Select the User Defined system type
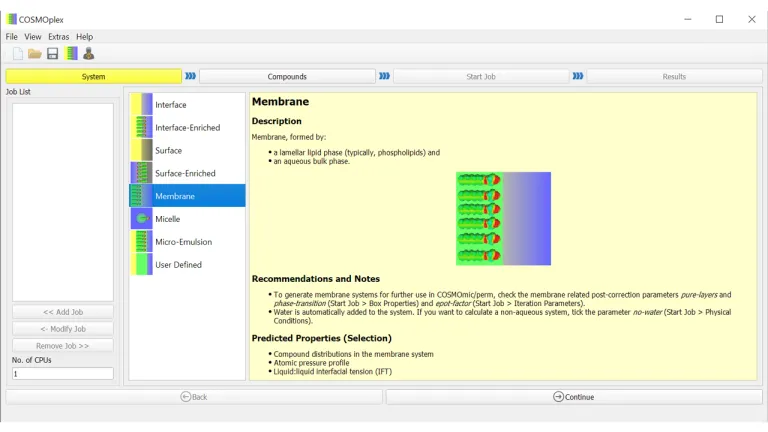768x432 pixels. (178, 265)
